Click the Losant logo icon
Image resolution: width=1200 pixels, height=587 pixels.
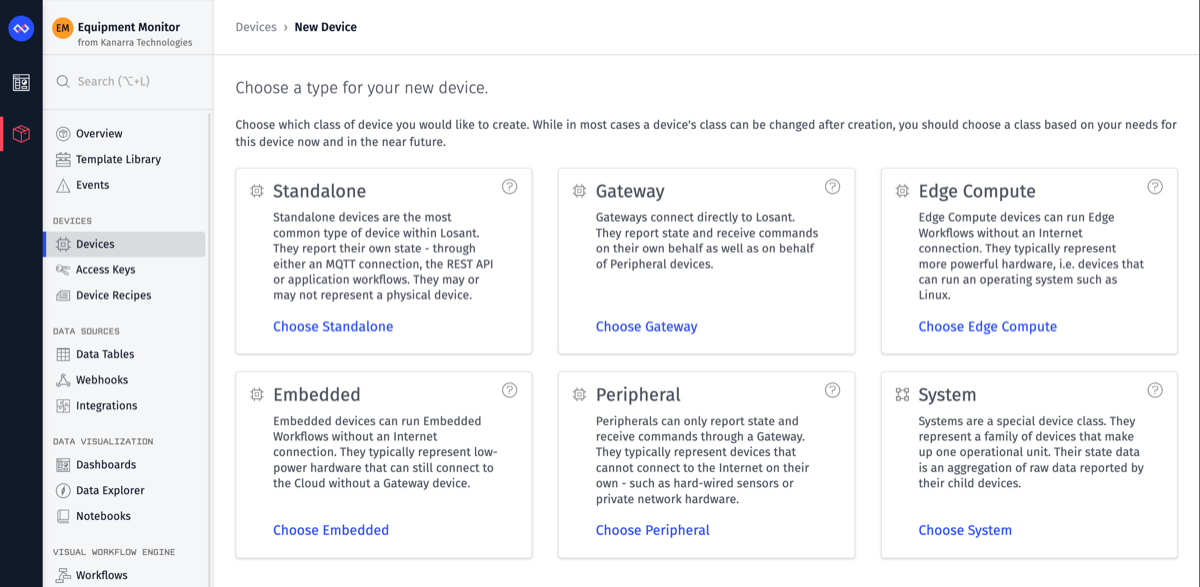21,29
